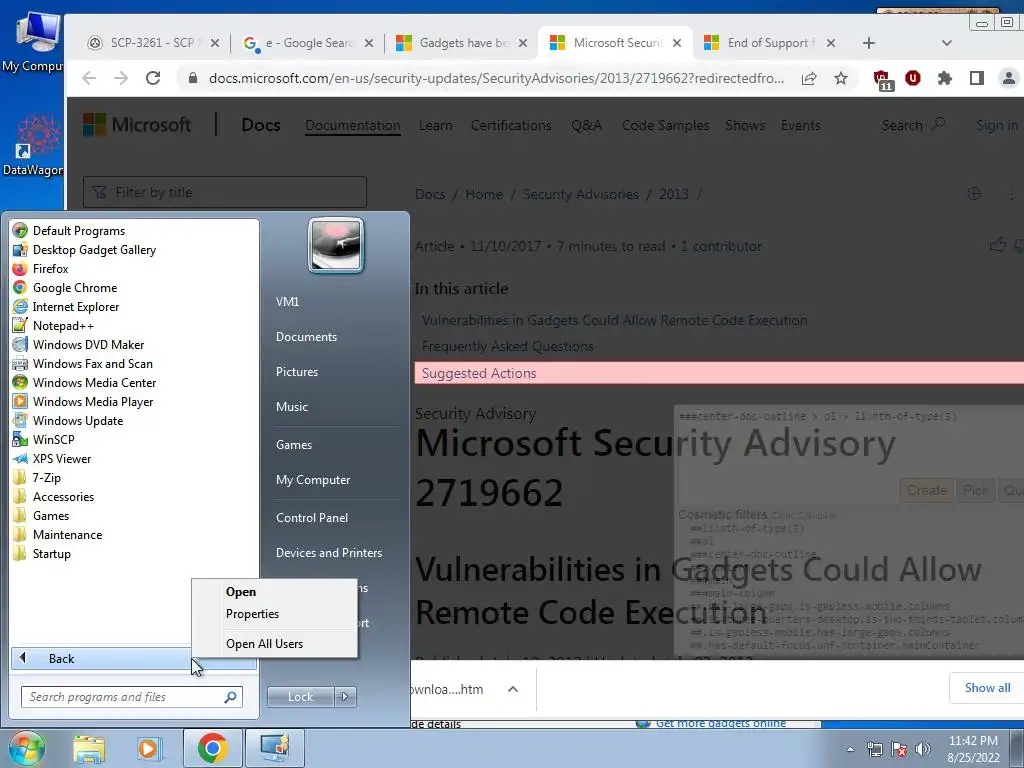Open Pictures from the Start menu
1024x768 pixels.
pos(296,372)
